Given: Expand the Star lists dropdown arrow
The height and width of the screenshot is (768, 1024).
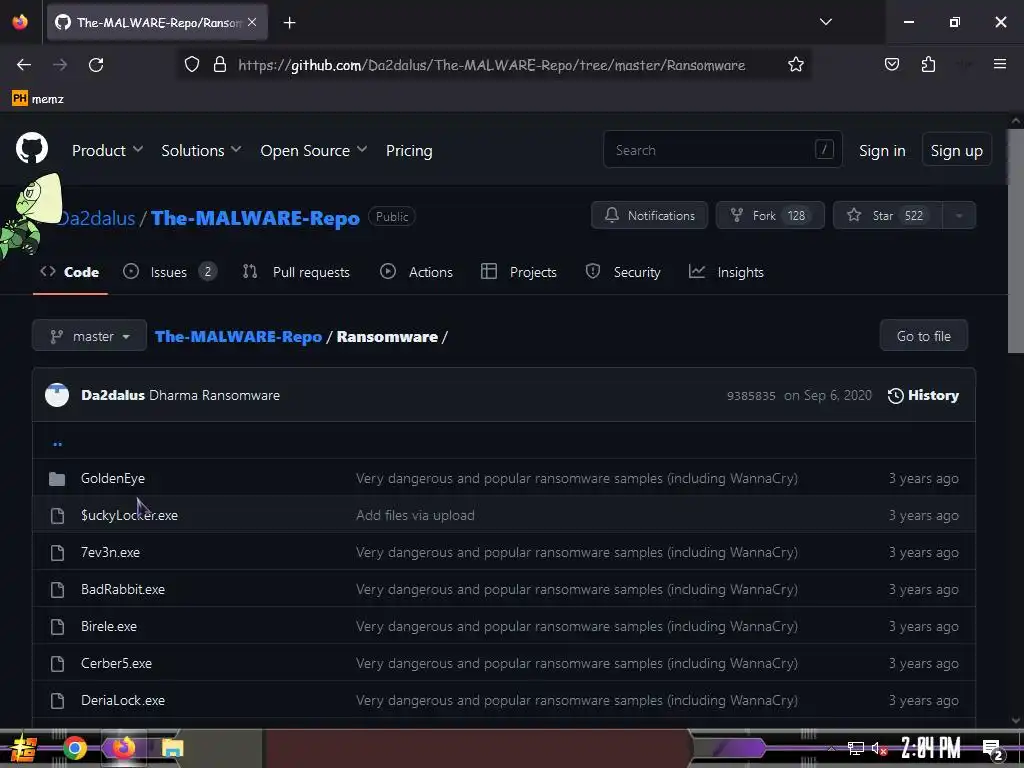Looking at the screenshot, I should click(x=959, y=216).
